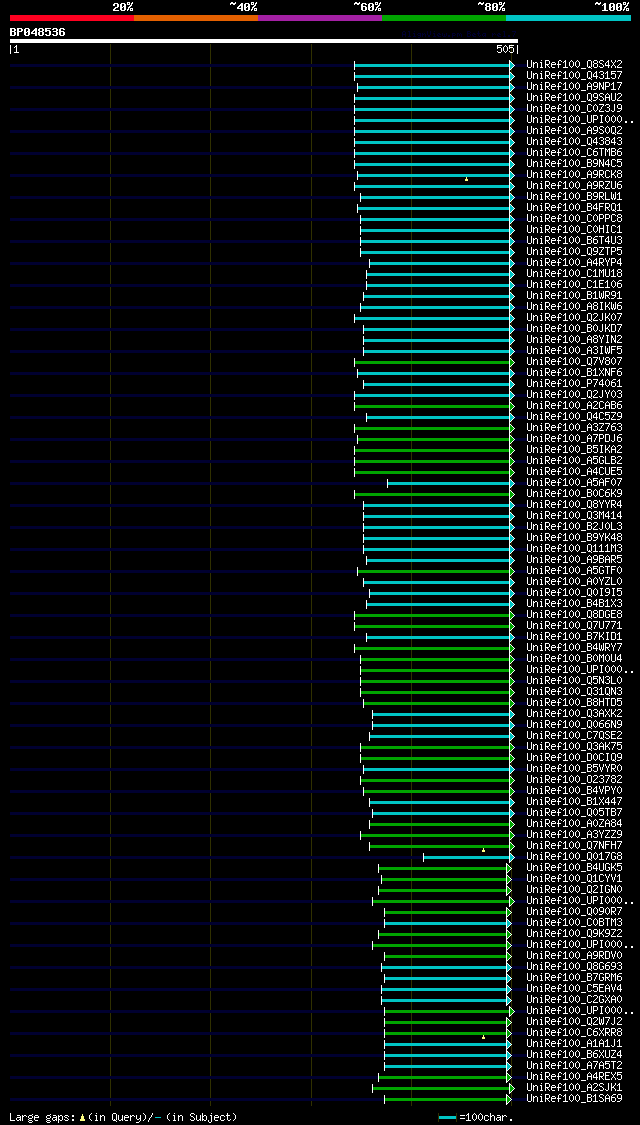The width and height of the screenshot is (640, 1125).
Task: Click the green alignment bar for A5GTF0
Action: (x=436, y=571)
